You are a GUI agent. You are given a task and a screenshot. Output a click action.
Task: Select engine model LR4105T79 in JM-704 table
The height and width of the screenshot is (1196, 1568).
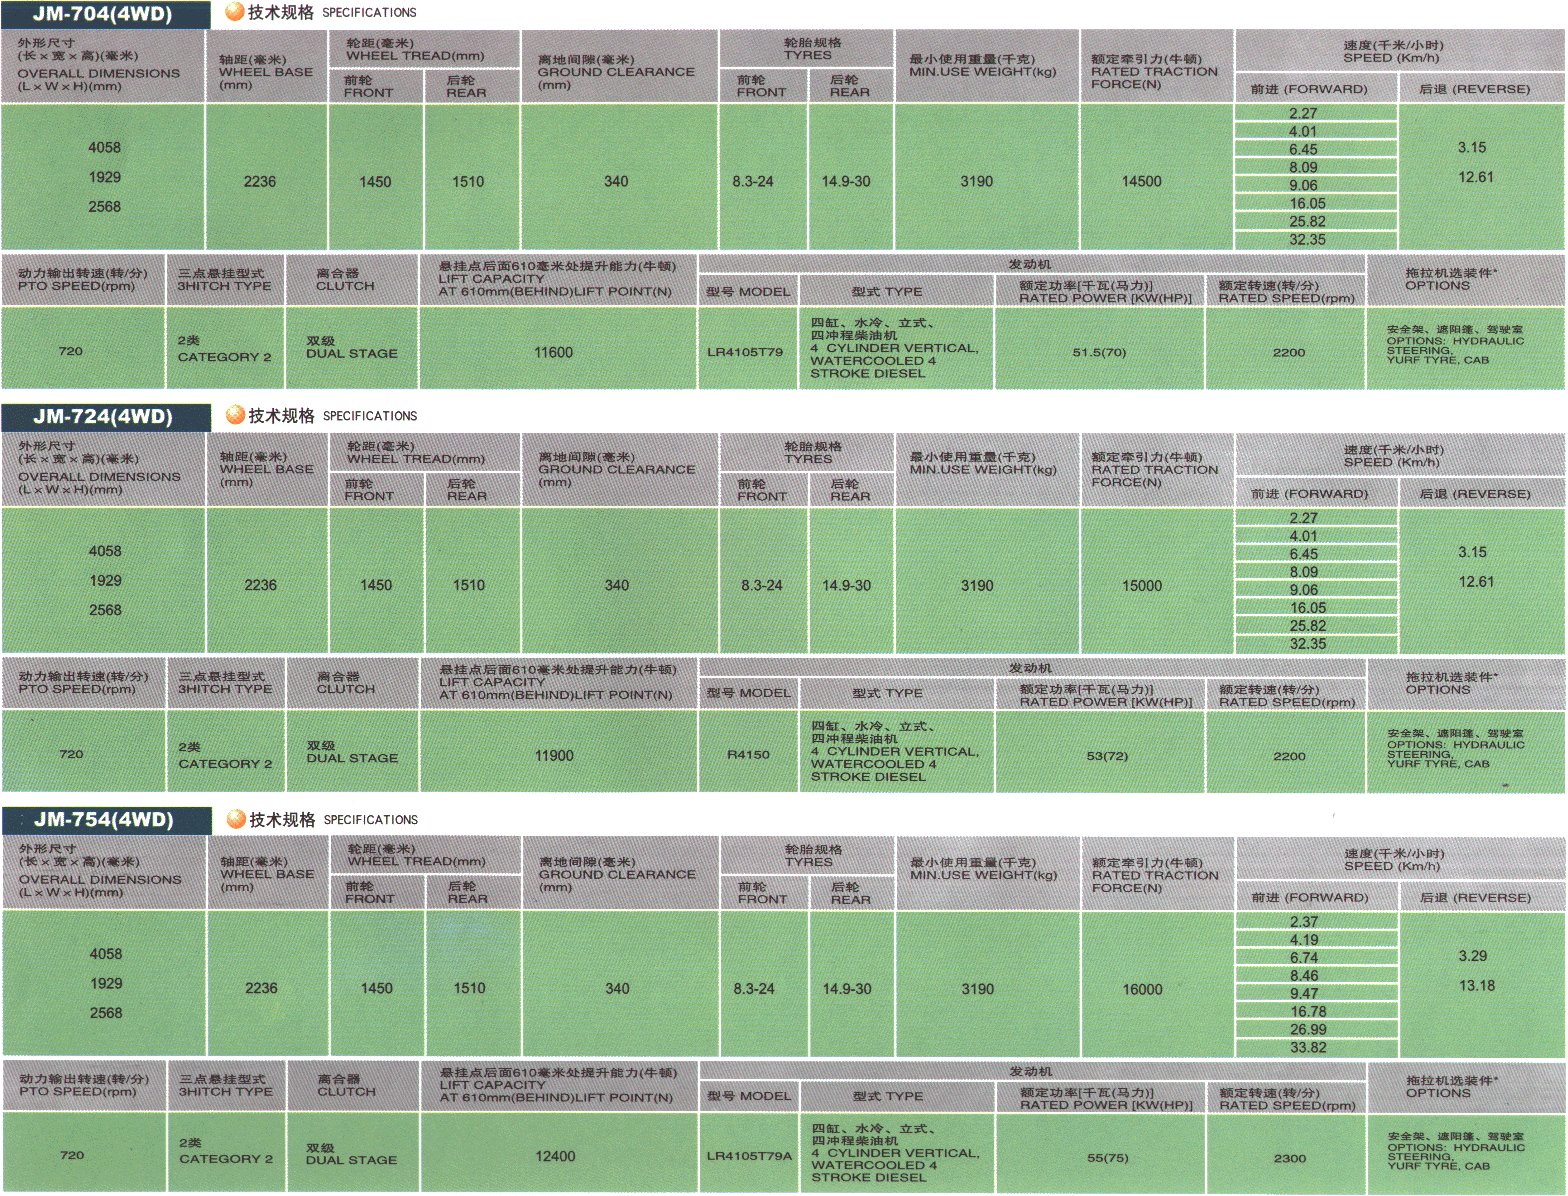745,352
